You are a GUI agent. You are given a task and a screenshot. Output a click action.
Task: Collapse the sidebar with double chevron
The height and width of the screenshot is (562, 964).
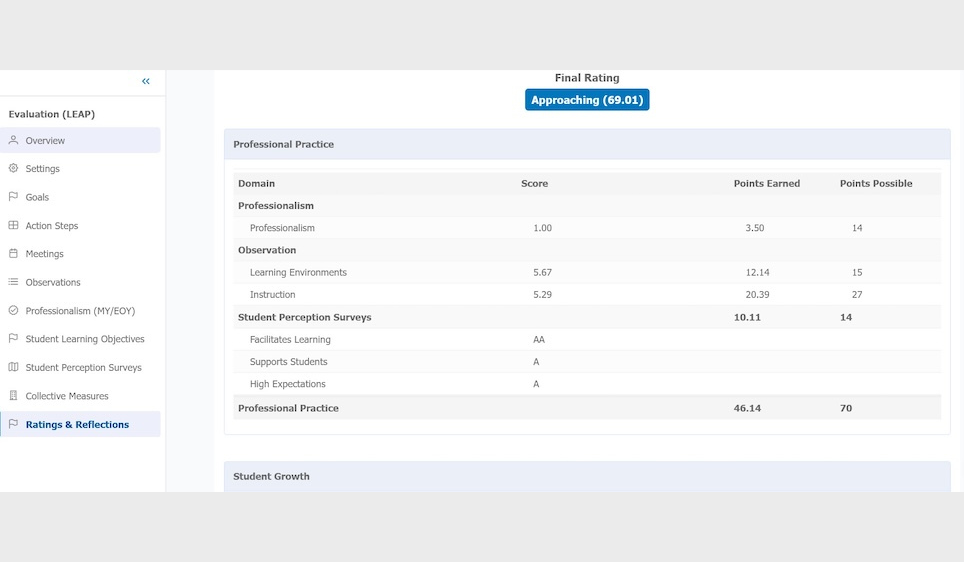pos(146,81)
